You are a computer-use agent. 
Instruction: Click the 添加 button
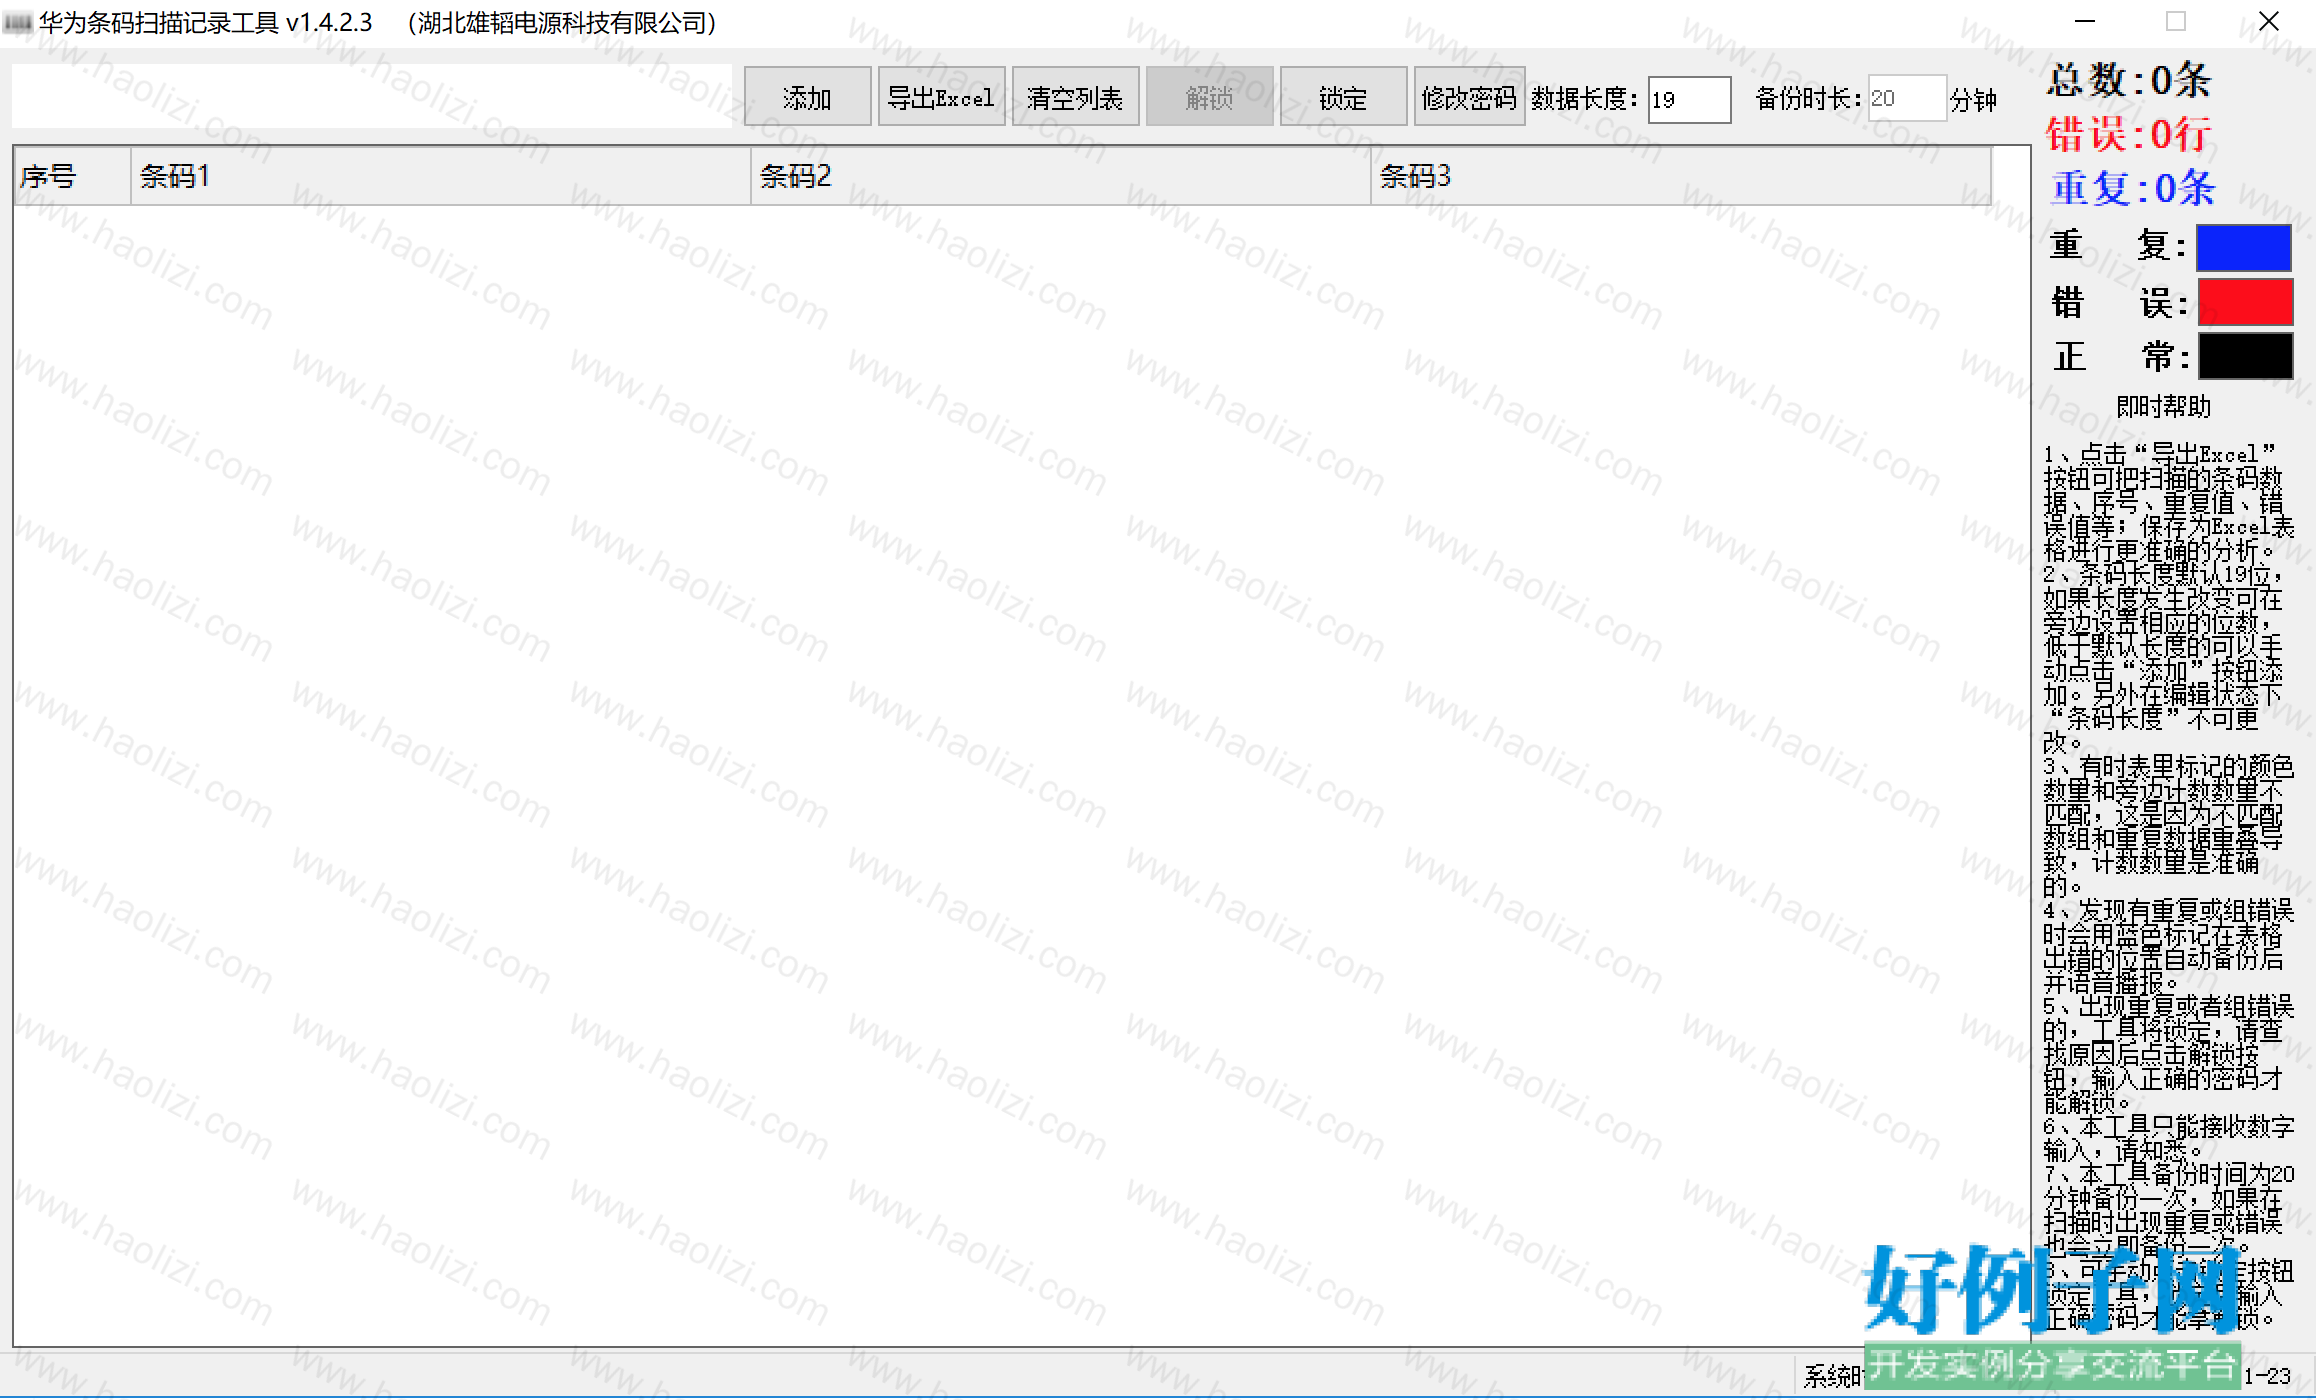pyautogui.click(x=807, y=97)
